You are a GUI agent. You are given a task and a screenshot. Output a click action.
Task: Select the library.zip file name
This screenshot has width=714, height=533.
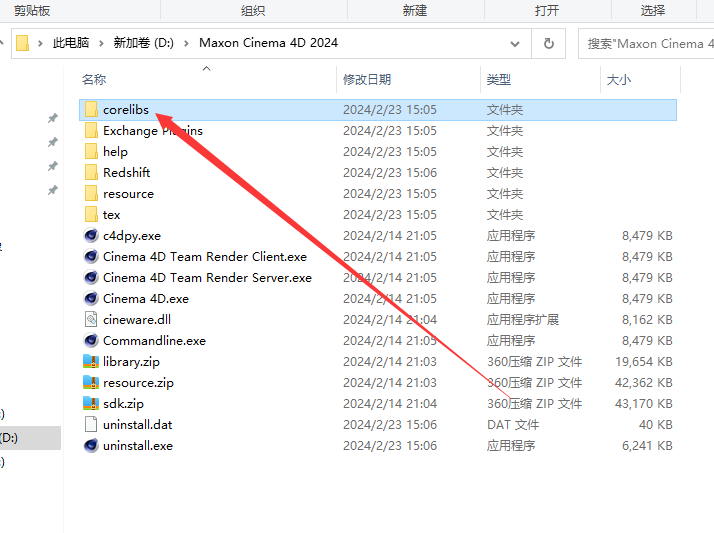coord(131,362)
